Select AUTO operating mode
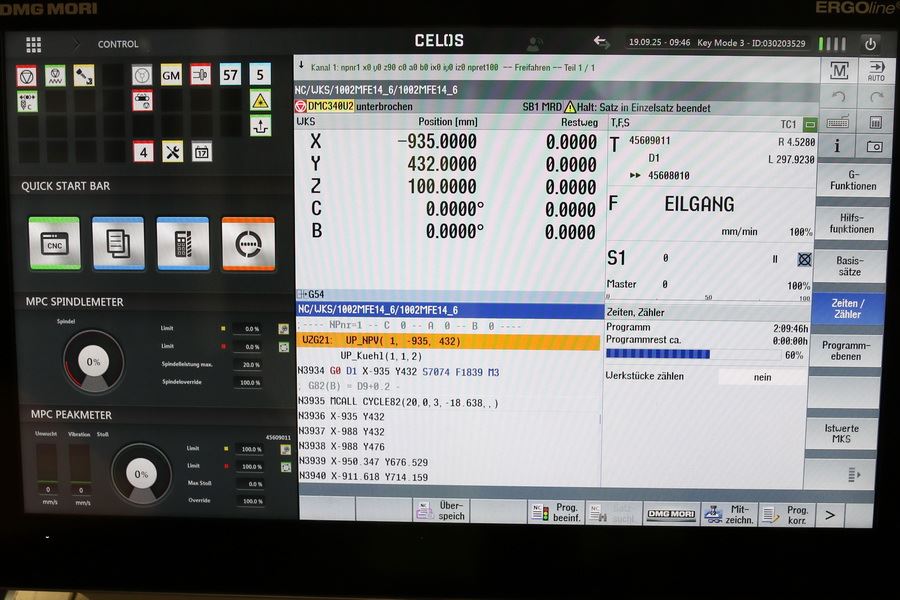 [876, 71]
